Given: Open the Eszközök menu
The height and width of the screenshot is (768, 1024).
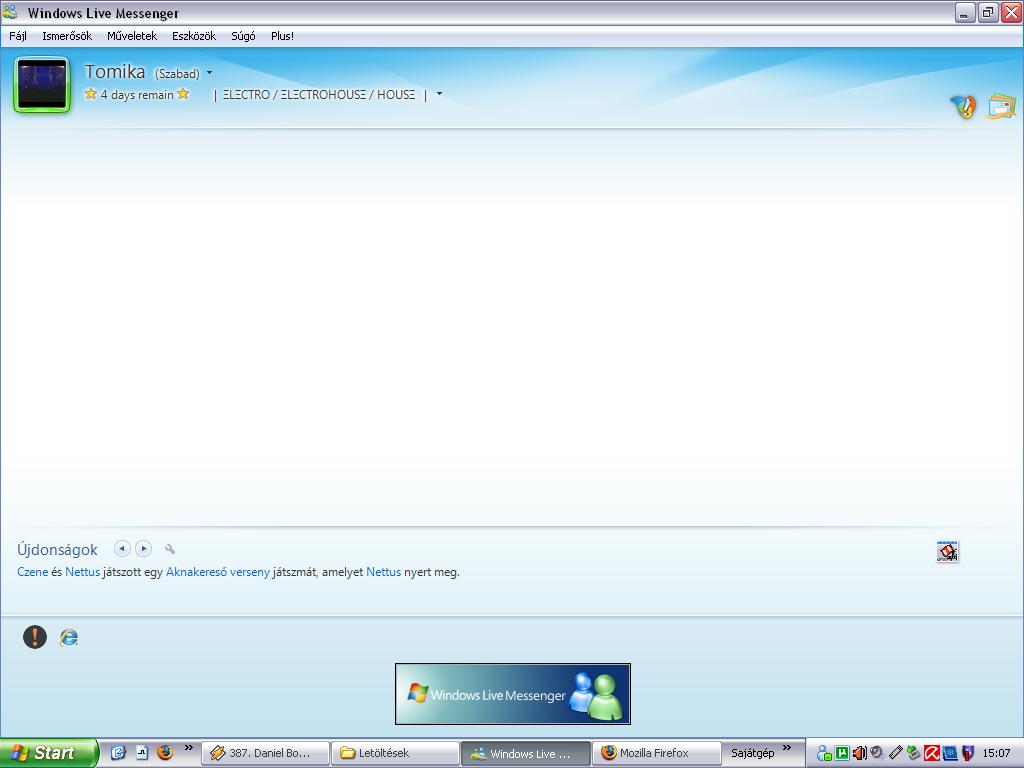Looking at the screenshot, I should point(194,36).
